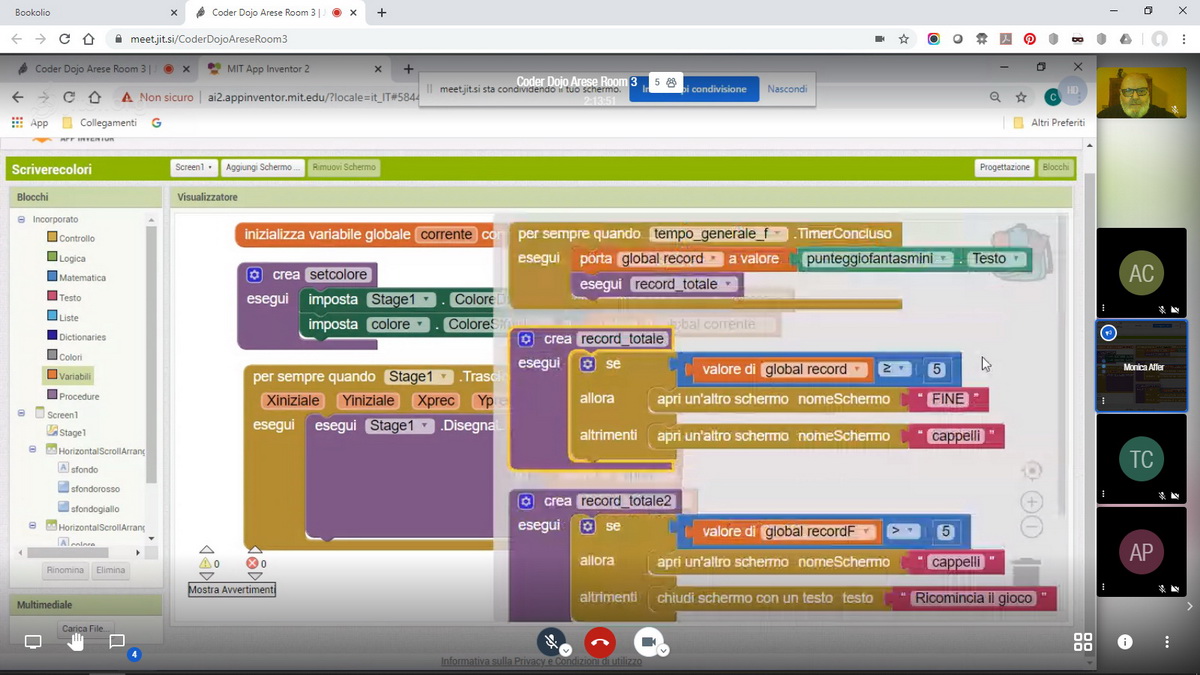This screenshot has height=675, width=1200.
Task: Collapse the Incorporato tree section
Action: pyautogui.click(x=22, y=219)
